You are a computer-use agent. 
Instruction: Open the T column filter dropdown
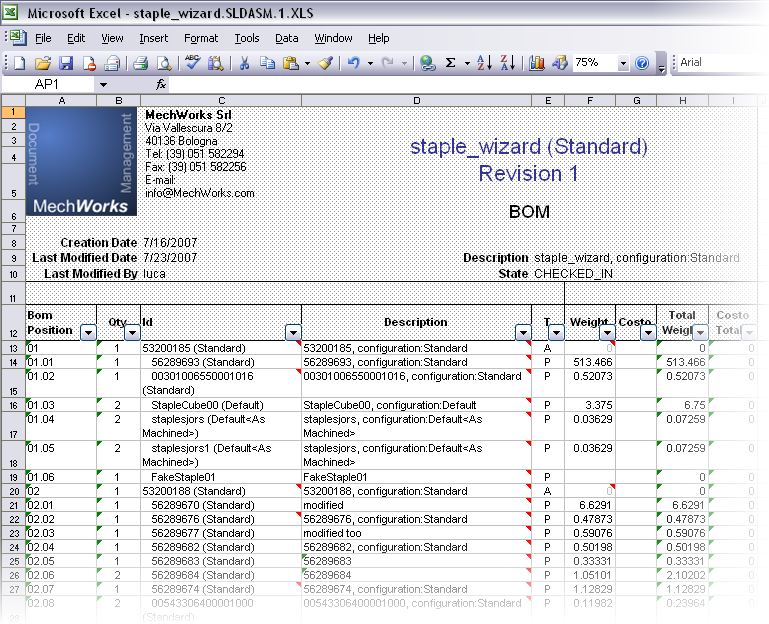[x=556, y=333]
